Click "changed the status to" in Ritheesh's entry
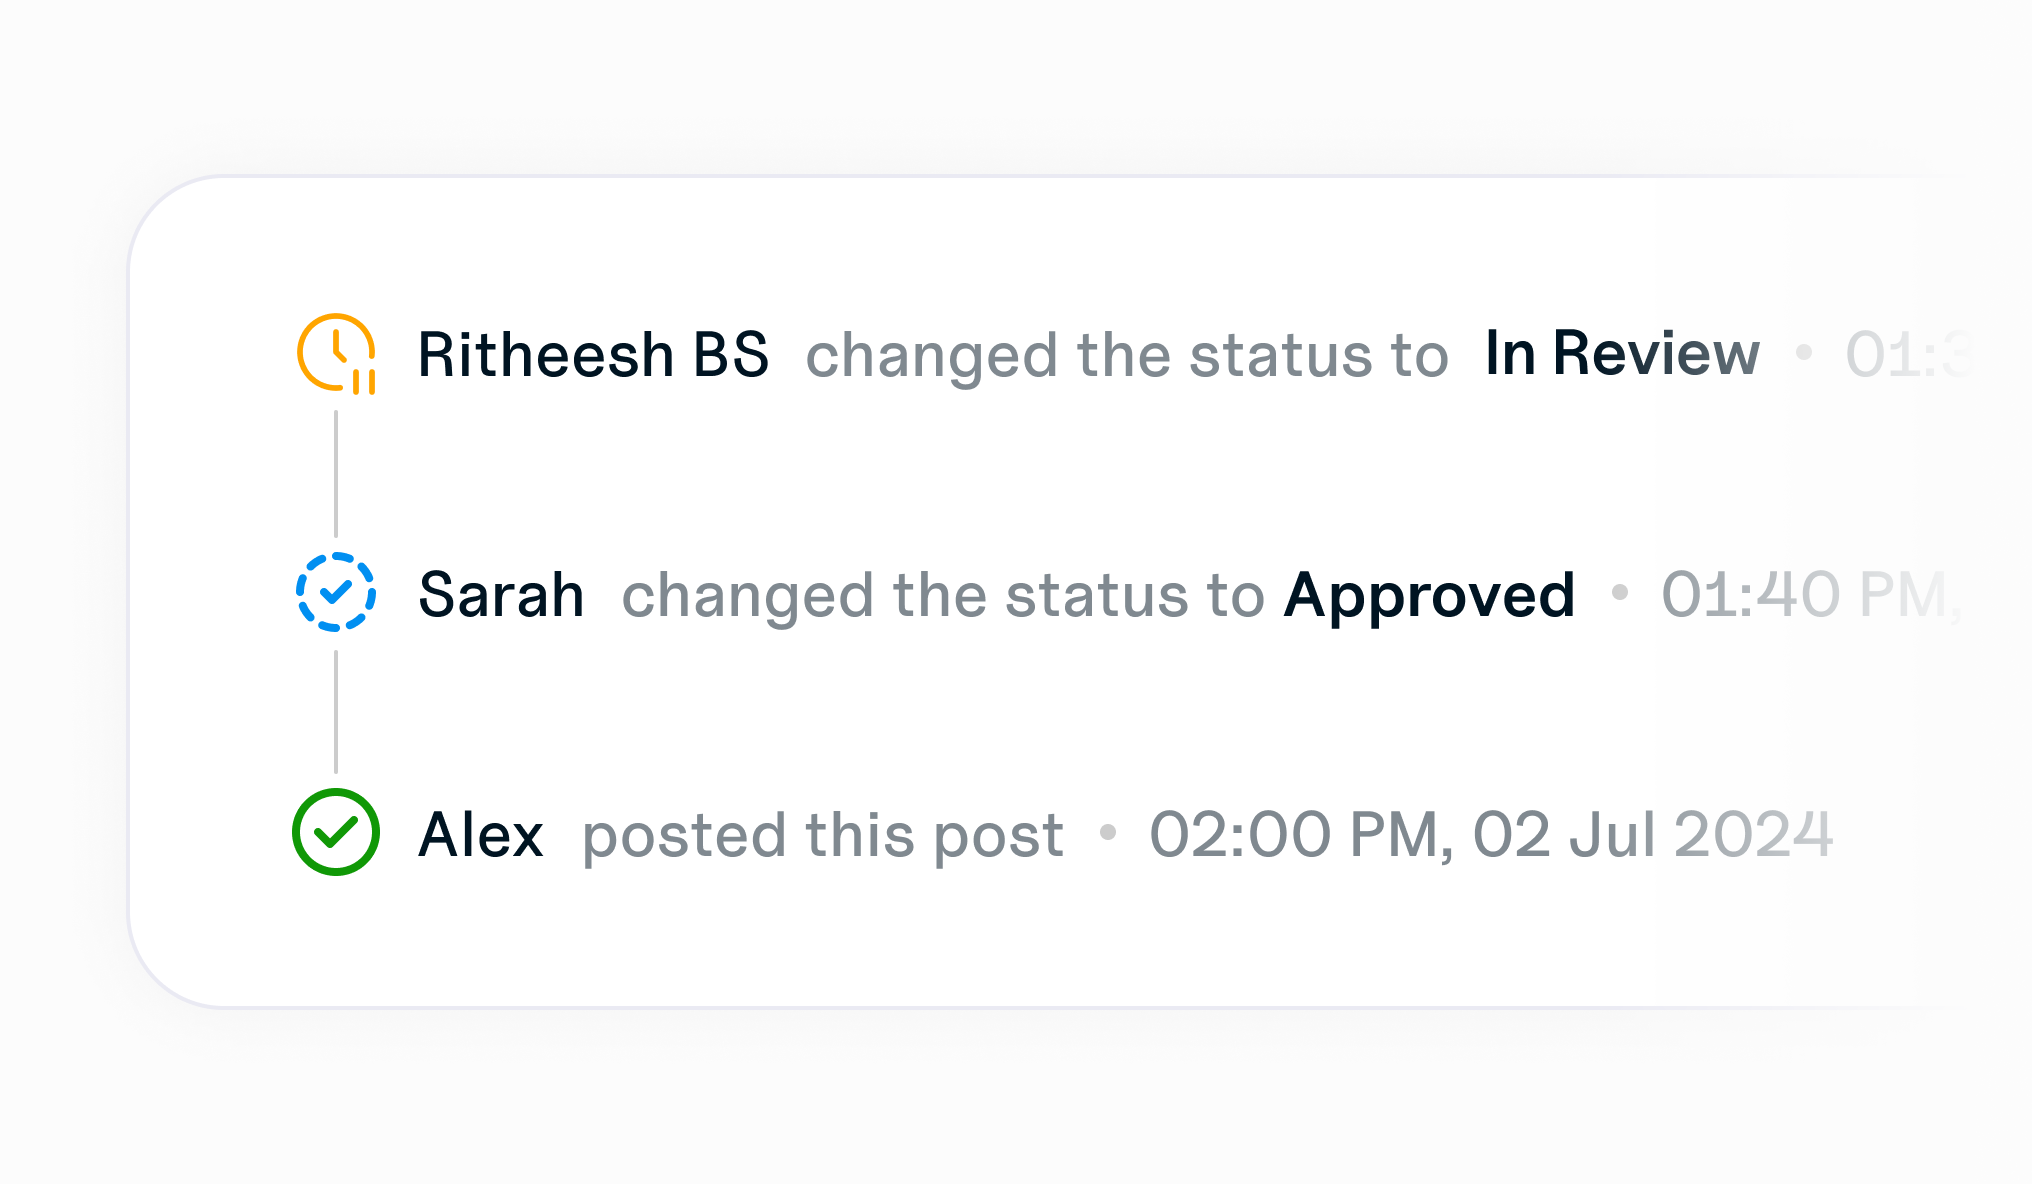This screenshot has height=1184, width=2032. pos(1127,355)
